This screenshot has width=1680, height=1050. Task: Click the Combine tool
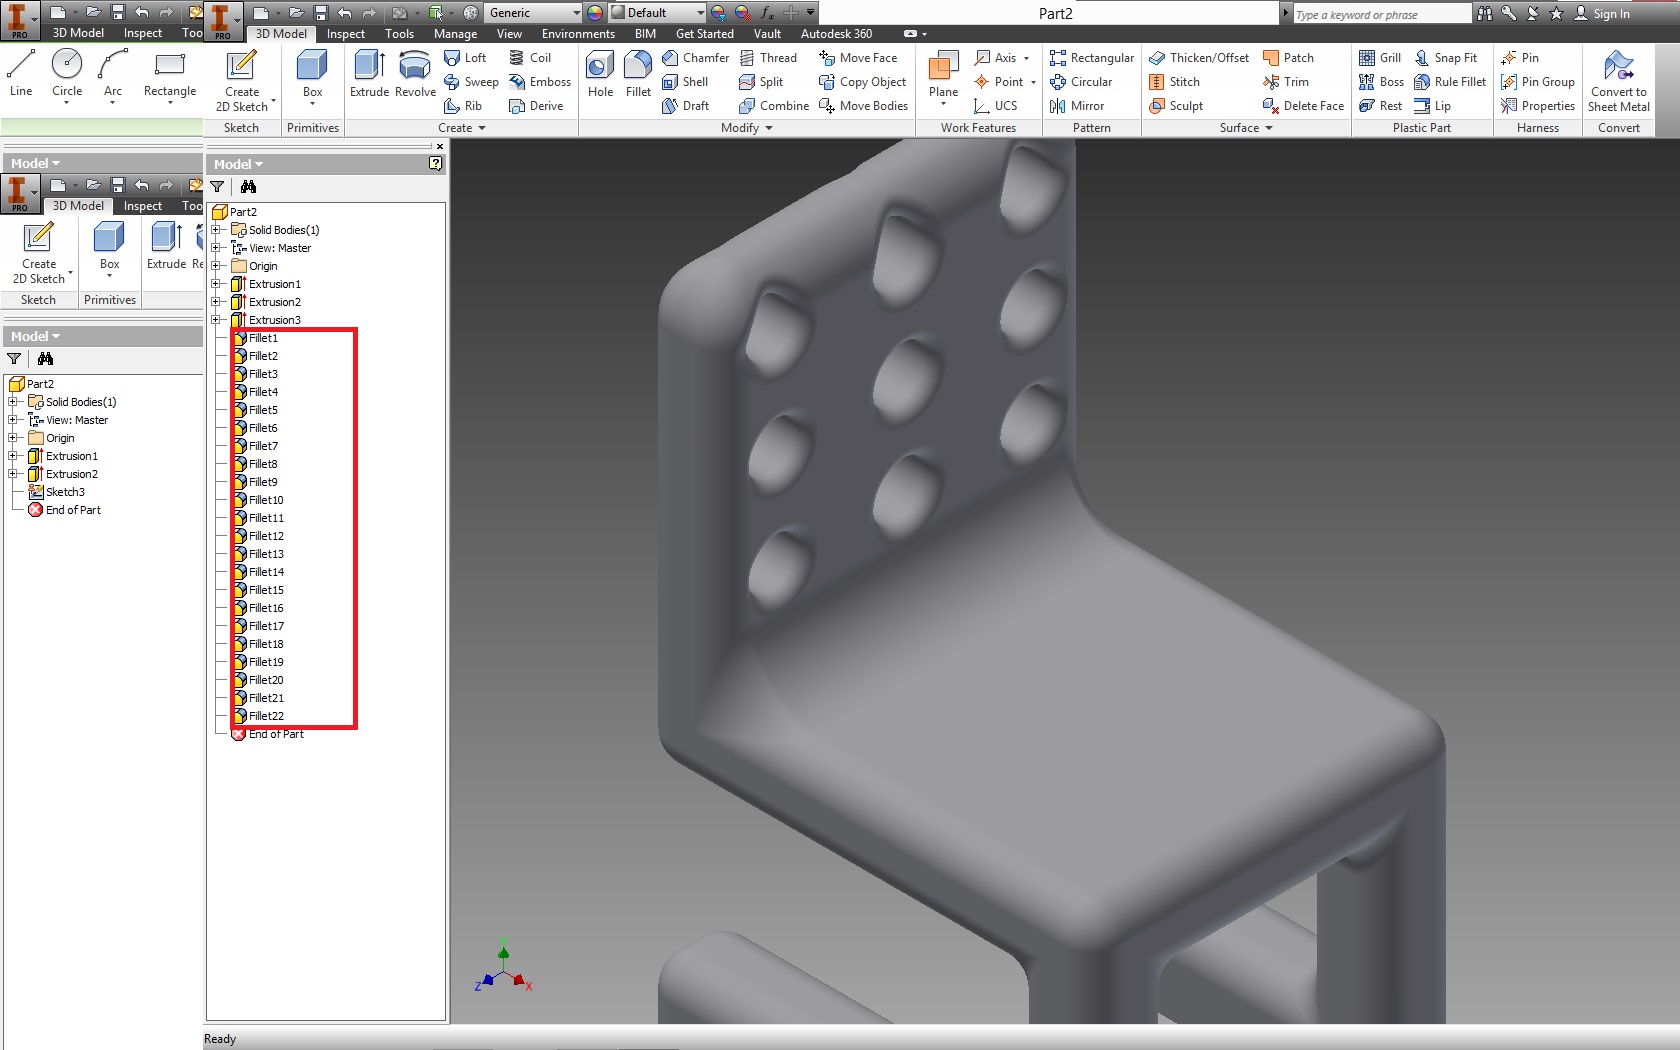(x=774, y=106)
